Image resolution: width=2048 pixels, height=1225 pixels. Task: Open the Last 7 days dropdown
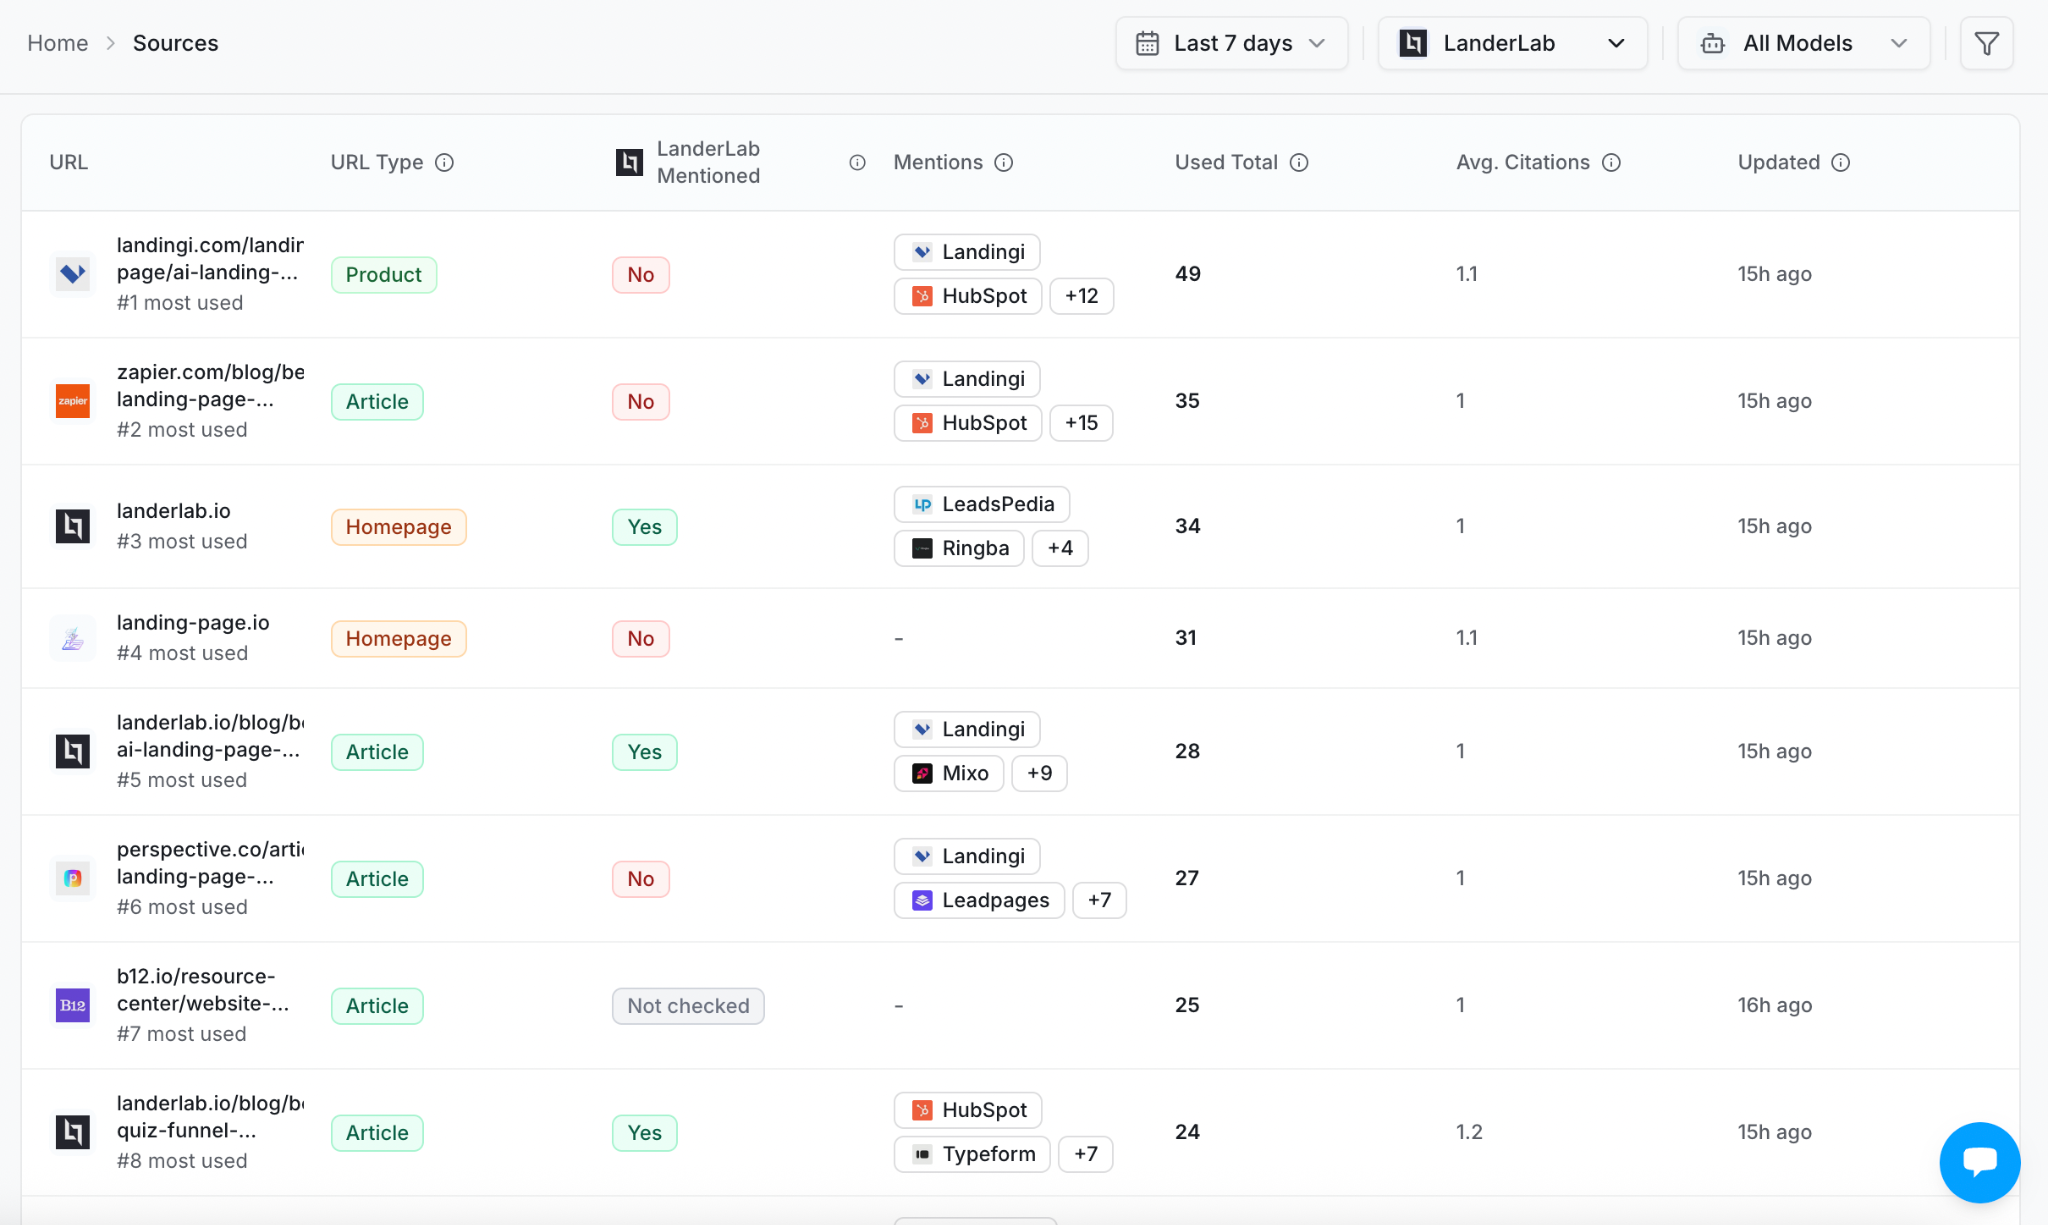point(1231,44)
